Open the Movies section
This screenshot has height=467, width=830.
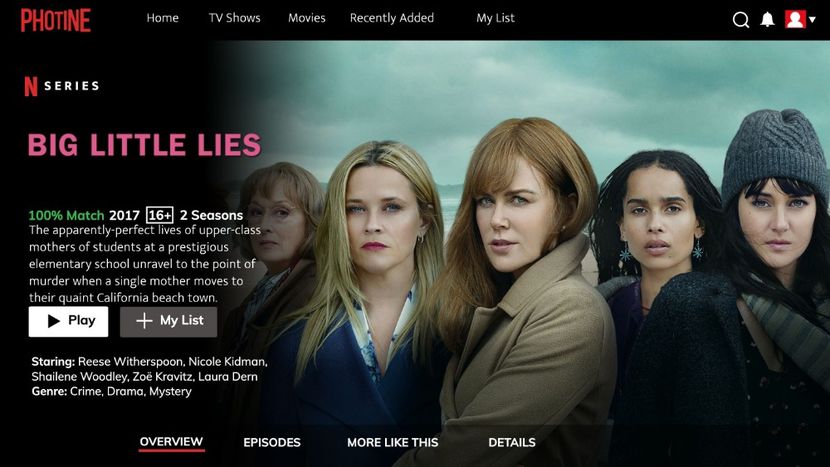point(306,18)
